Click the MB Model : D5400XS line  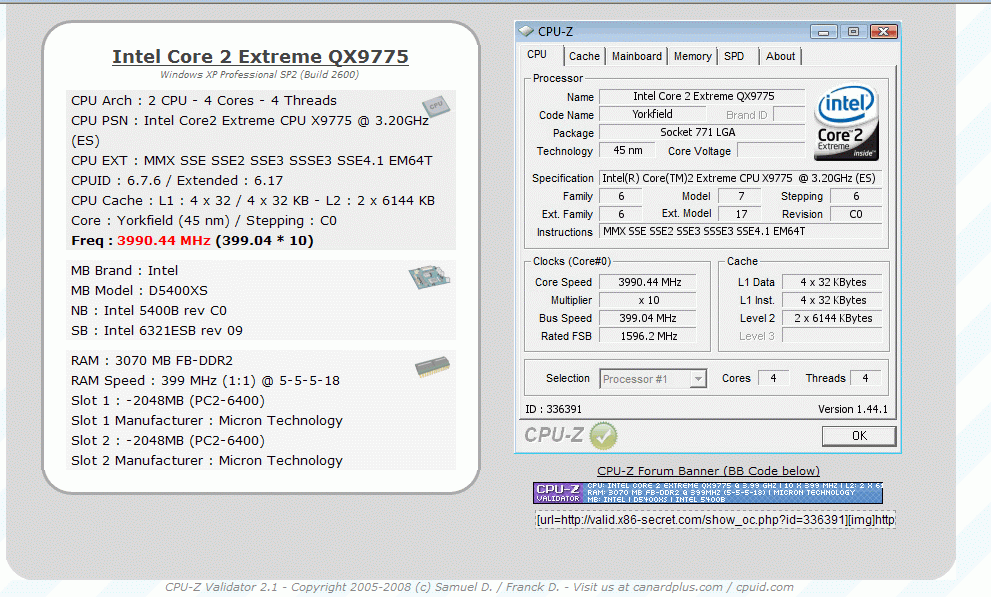(139, 291)
